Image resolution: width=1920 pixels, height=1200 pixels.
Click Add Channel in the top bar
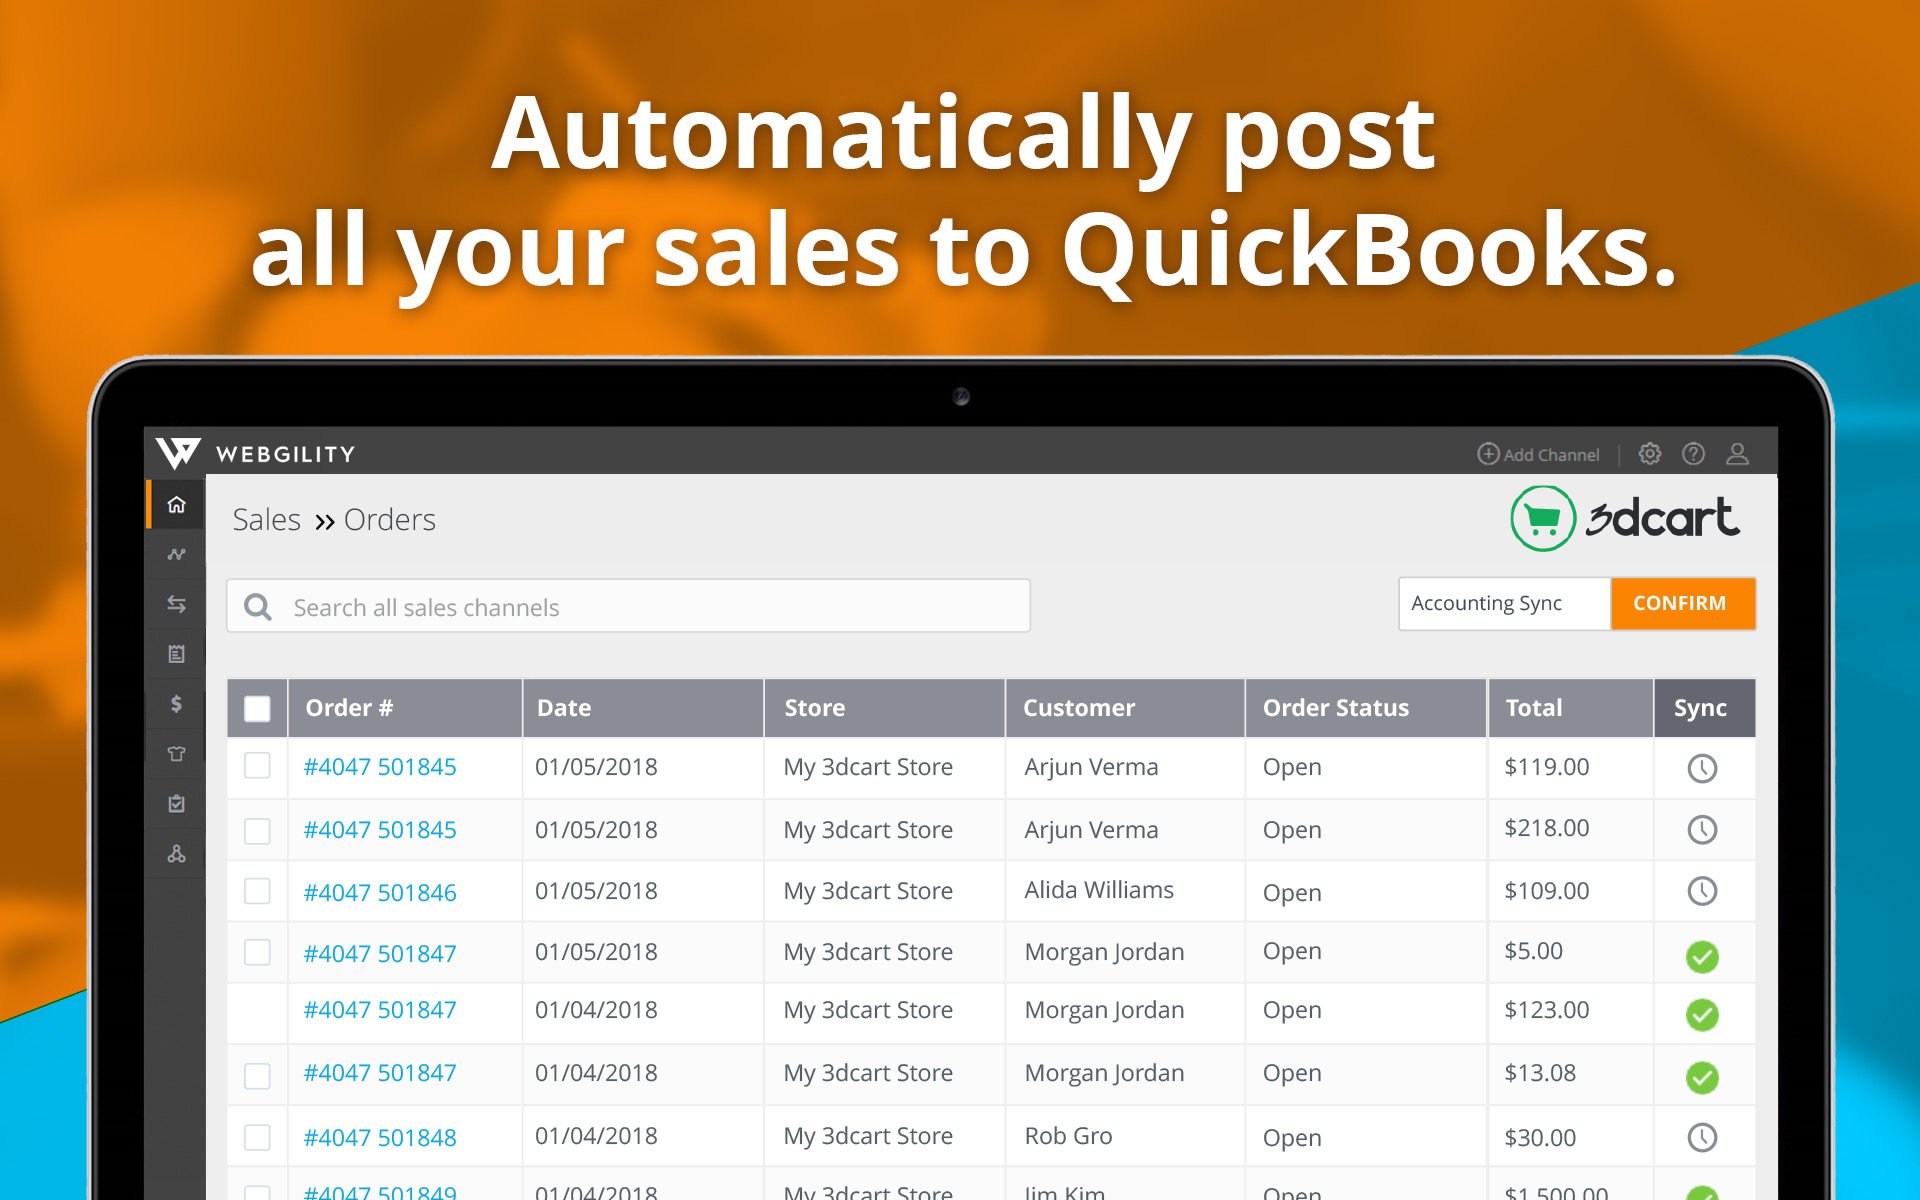(x=1538, y=454)
